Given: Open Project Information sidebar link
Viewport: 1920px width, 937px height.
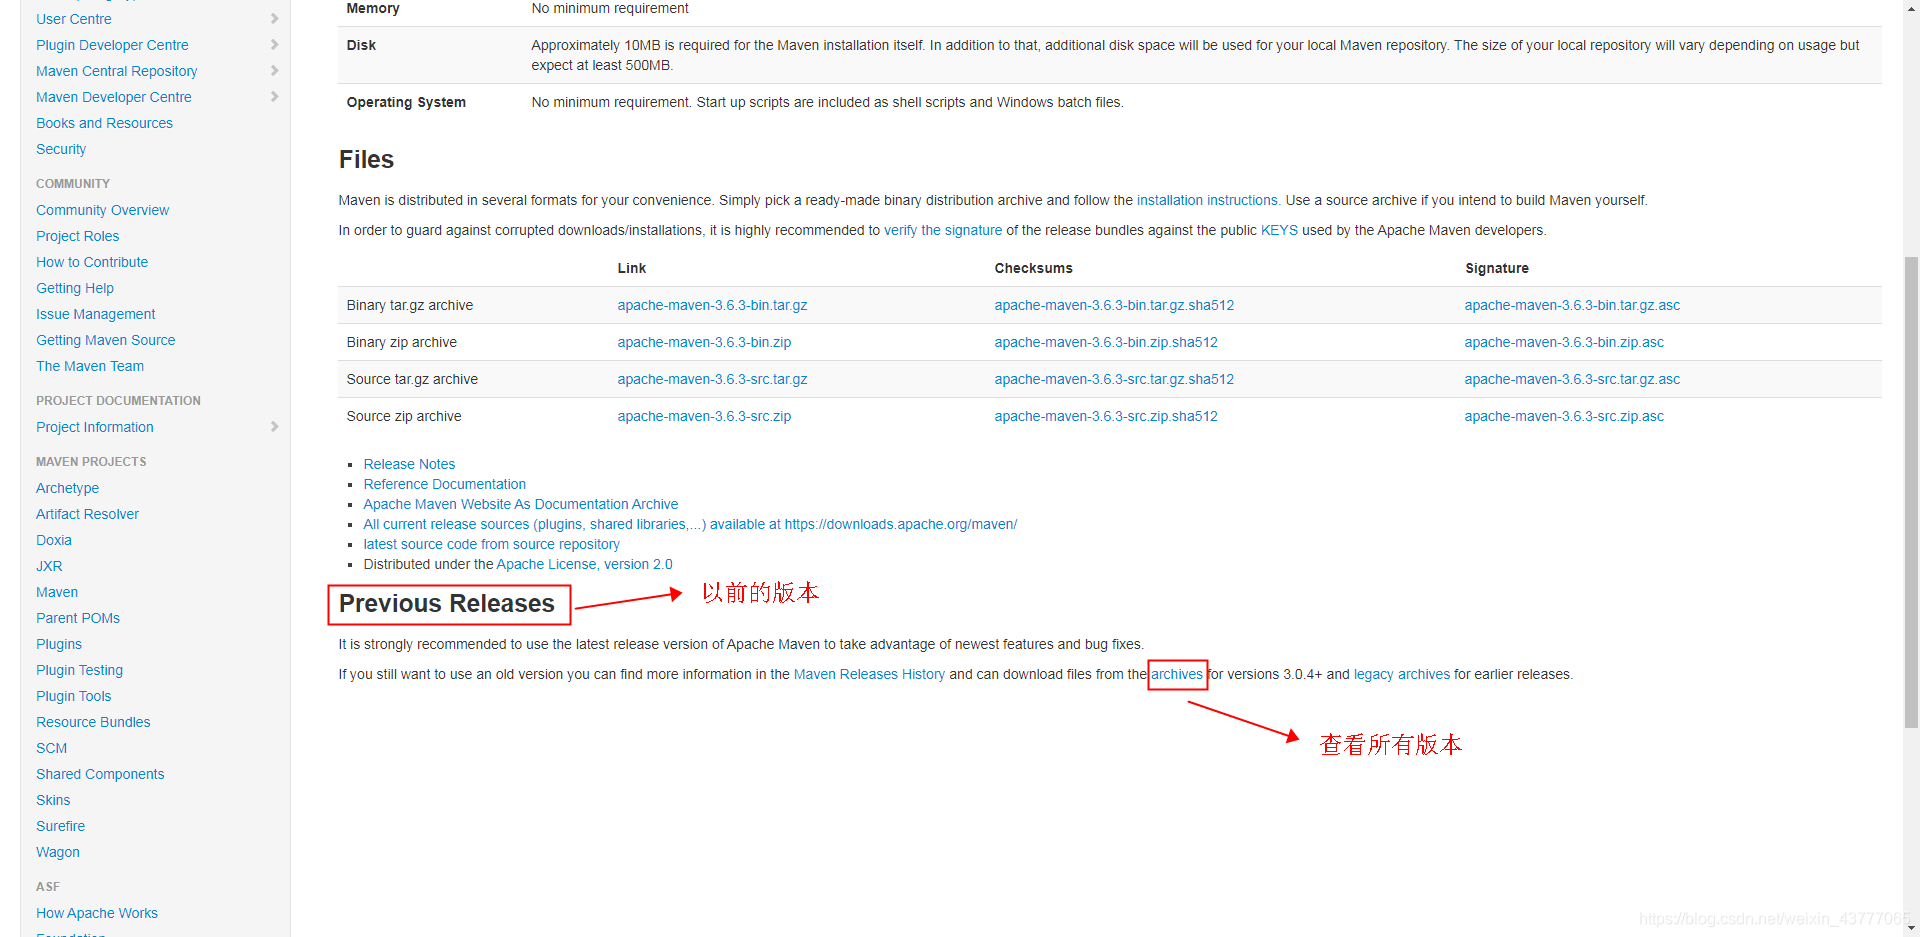Looking at the screenshot, I should coord(95,427).
